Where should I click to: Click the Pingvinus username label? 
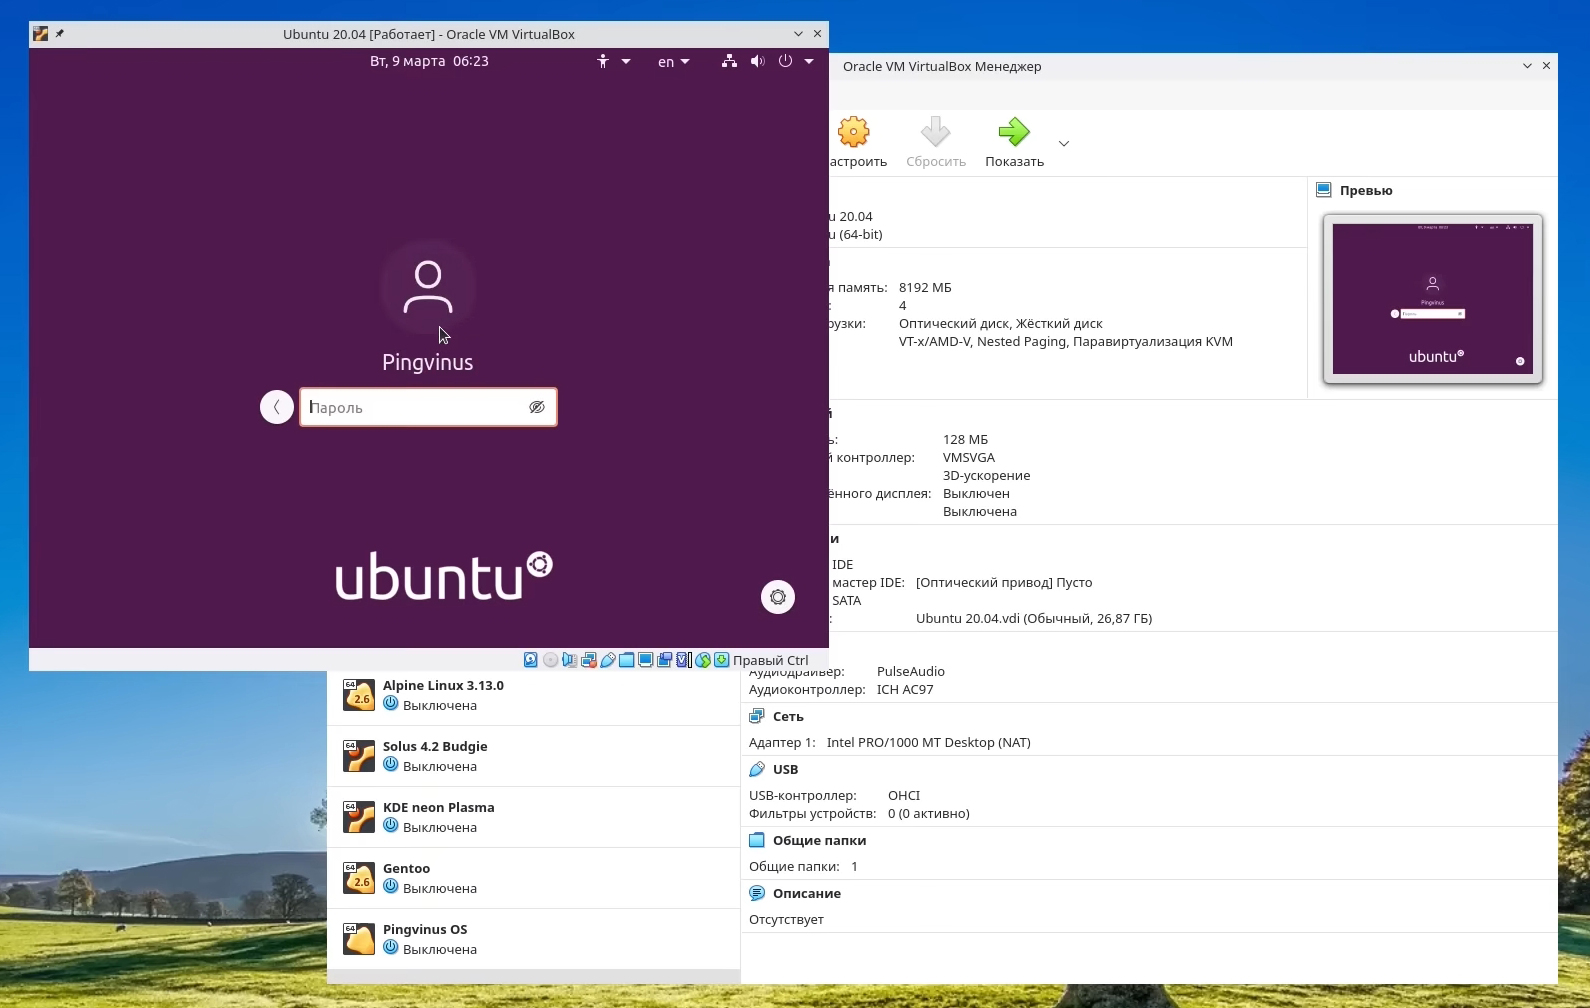428,362
